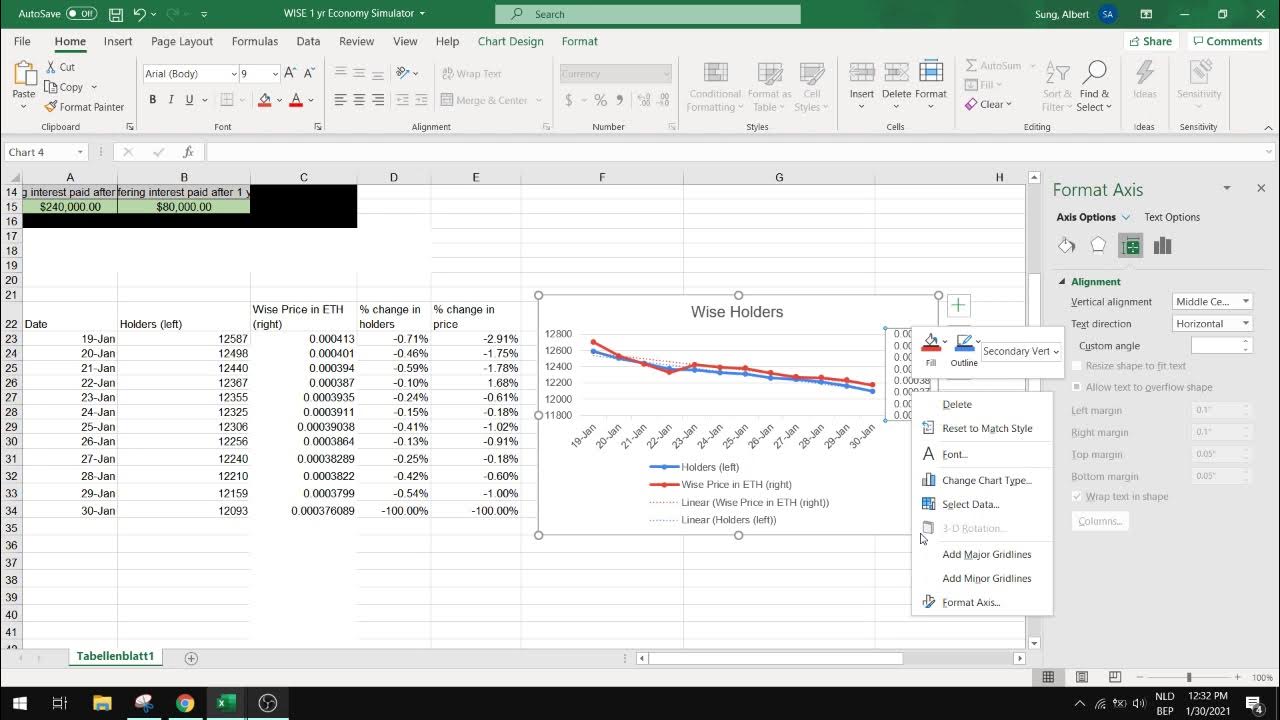Click the Chart Elements plus button
This screenshot has height=720, width=1280.
[958, 306]
